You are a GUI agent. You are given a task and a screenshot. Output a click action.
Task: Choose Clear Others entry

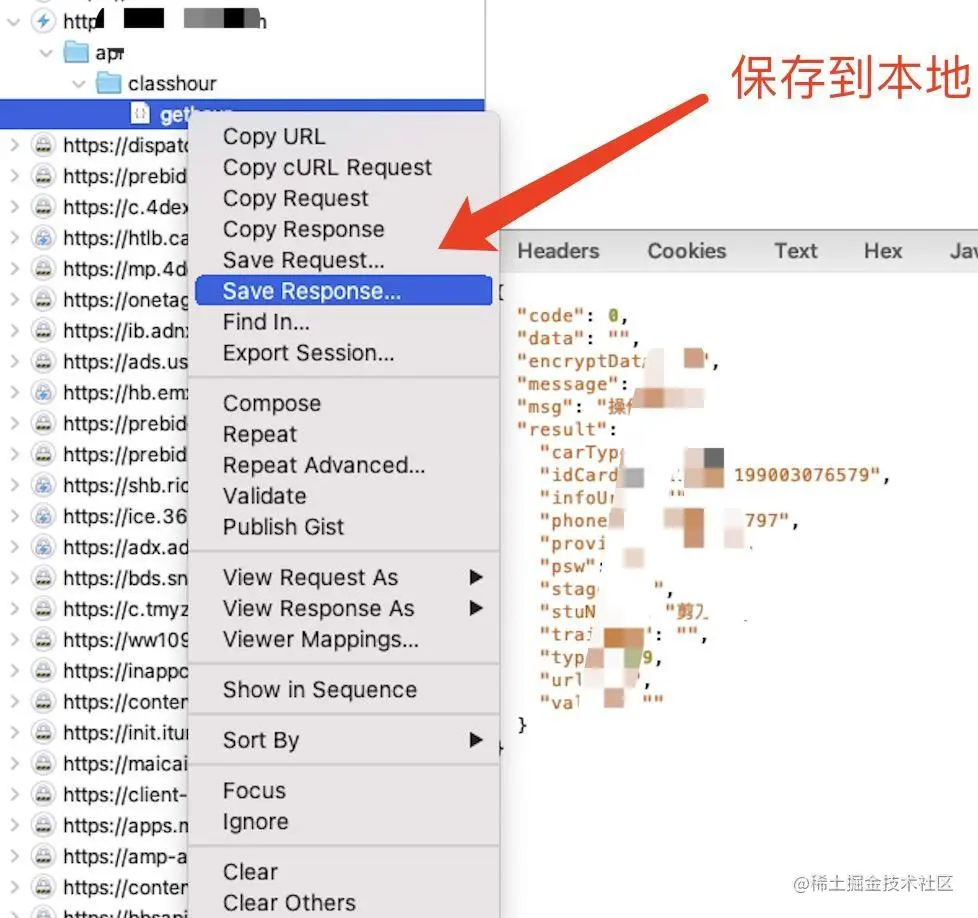tap(289, 903)
